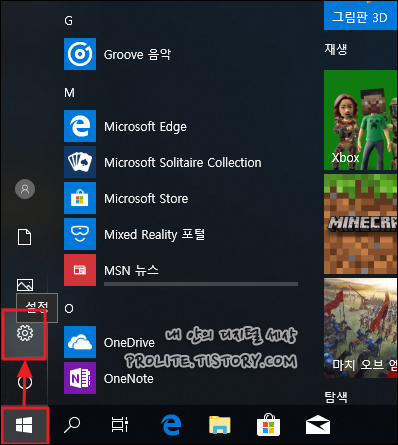
Task: Open the Minecraft tile
Action: point(360,224)
